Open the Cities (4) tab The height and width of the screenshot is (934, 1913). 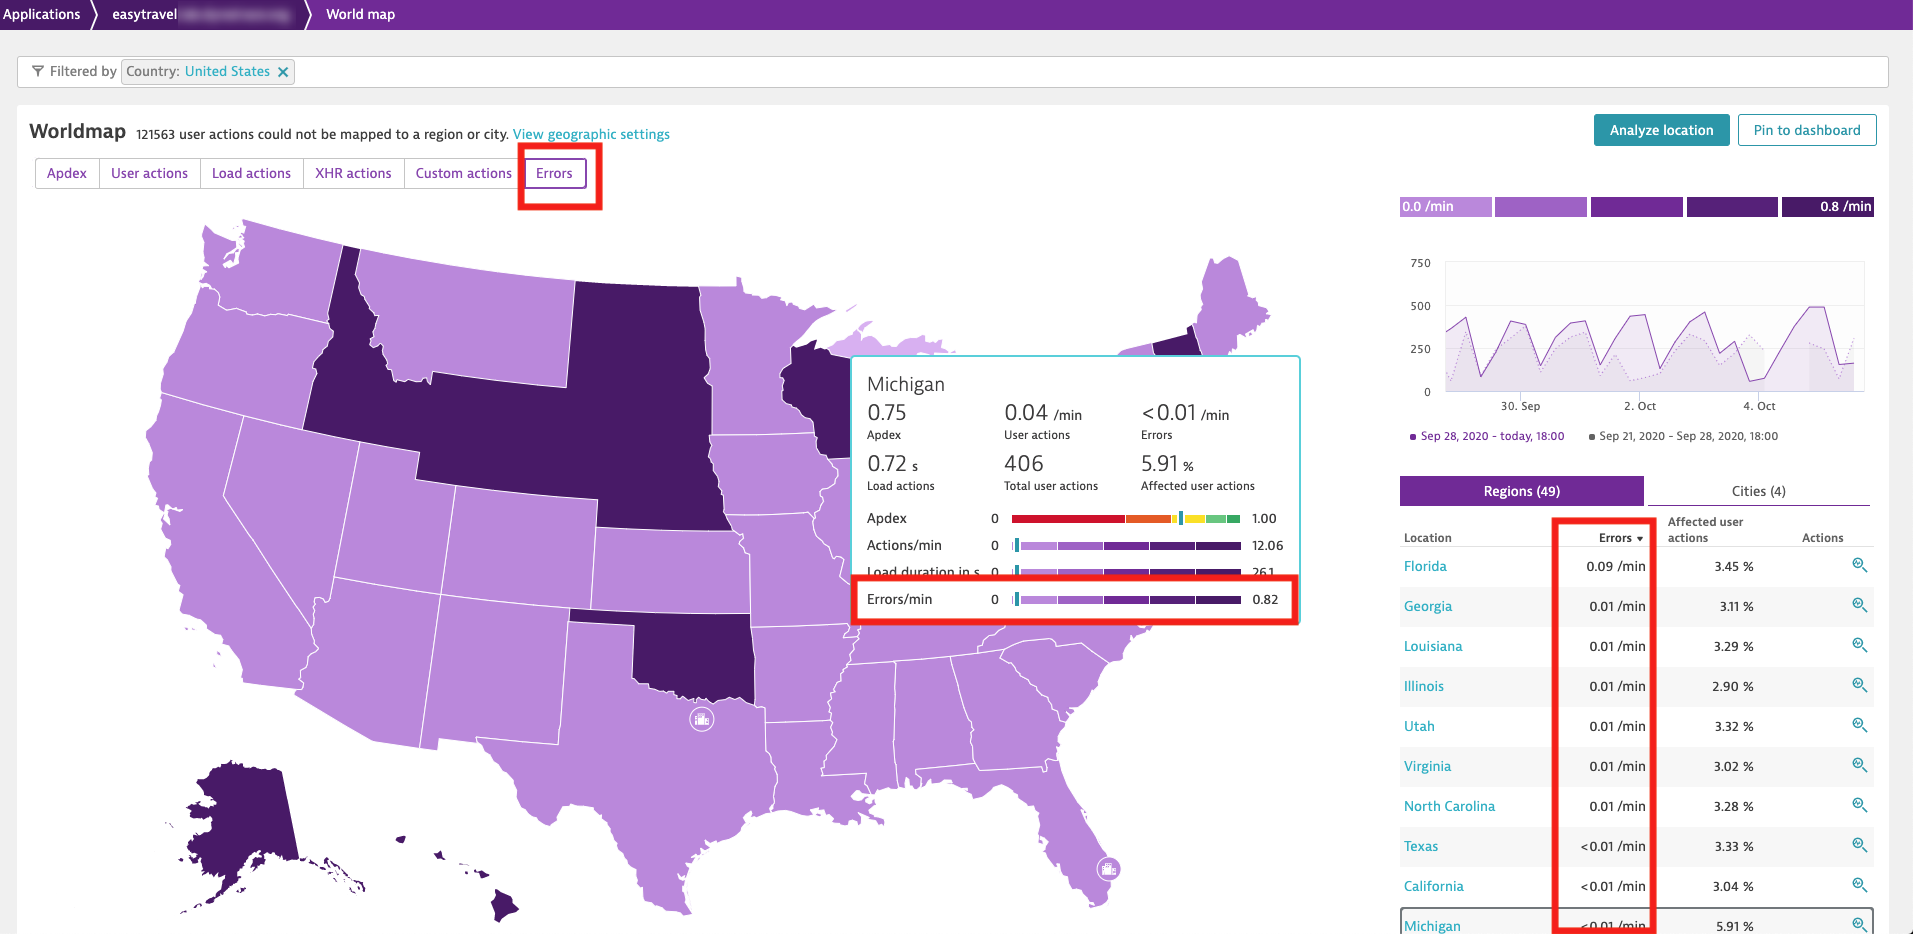coord(1758,491)
